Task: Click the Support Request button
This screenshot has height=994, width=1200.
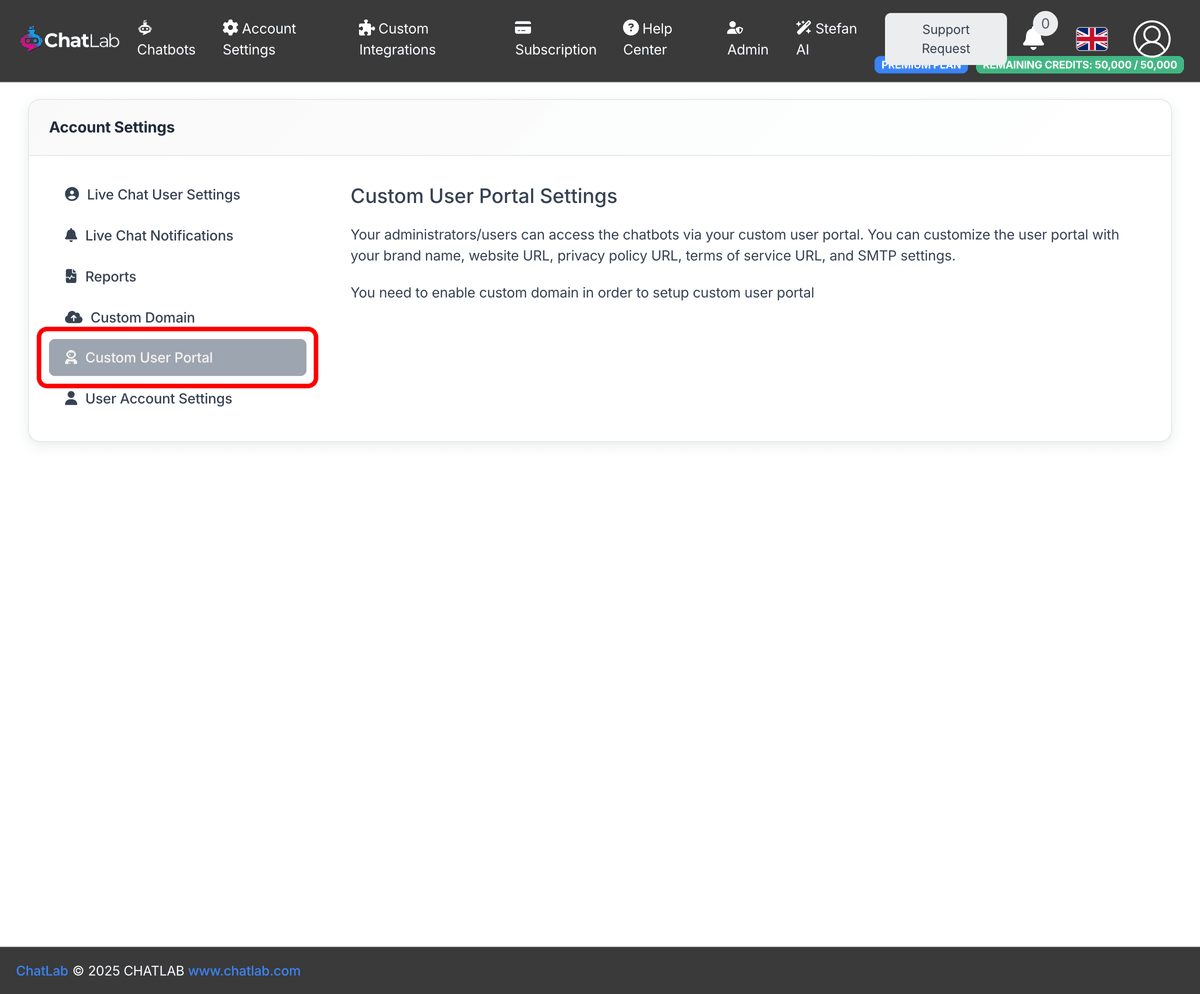Action: 944,38
